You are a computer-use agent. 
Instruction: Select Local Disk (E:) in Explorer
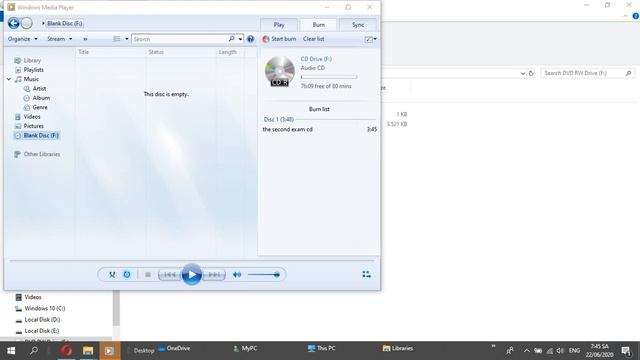(42, 331)
